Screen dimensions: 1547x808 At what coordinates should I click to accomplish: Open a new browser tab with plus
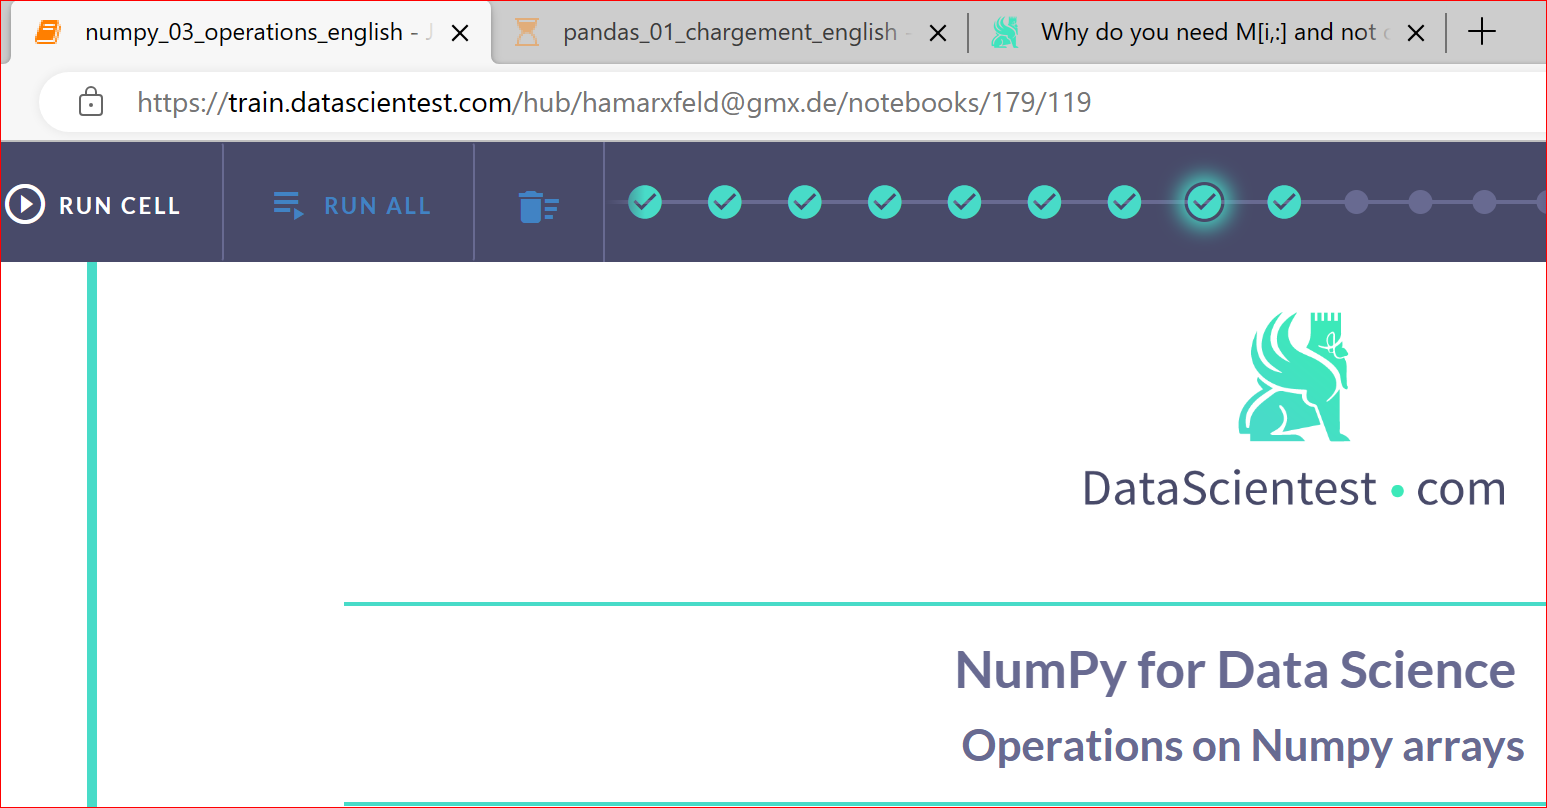pos(1482,32)
